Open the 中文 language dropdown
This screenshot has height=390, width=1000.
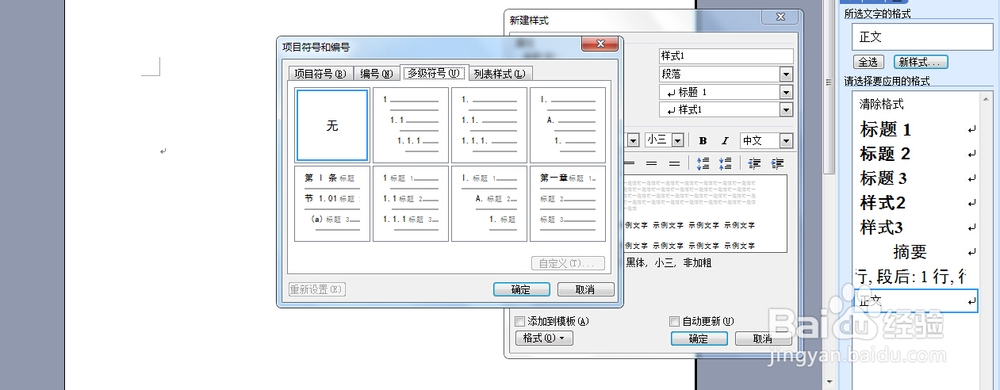[x=786, y=140]
